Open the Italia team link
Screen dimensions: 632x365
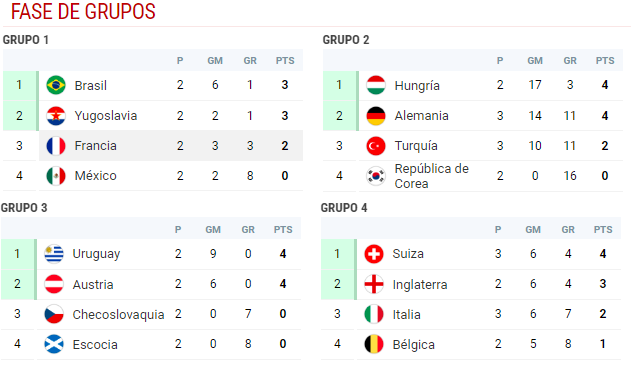tap(406, 314)
